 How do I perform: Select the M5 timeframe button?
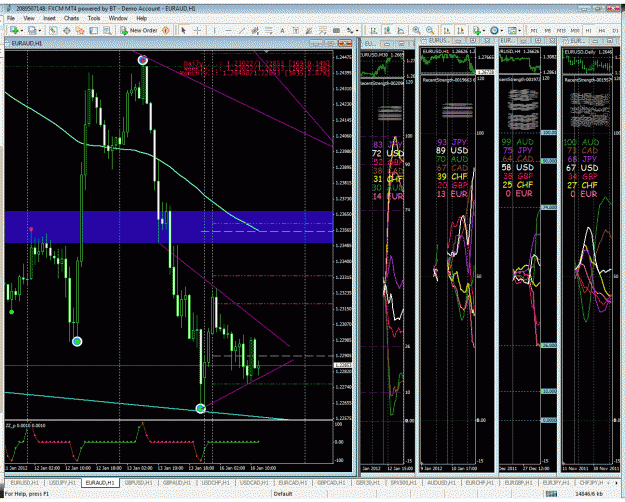548,30
